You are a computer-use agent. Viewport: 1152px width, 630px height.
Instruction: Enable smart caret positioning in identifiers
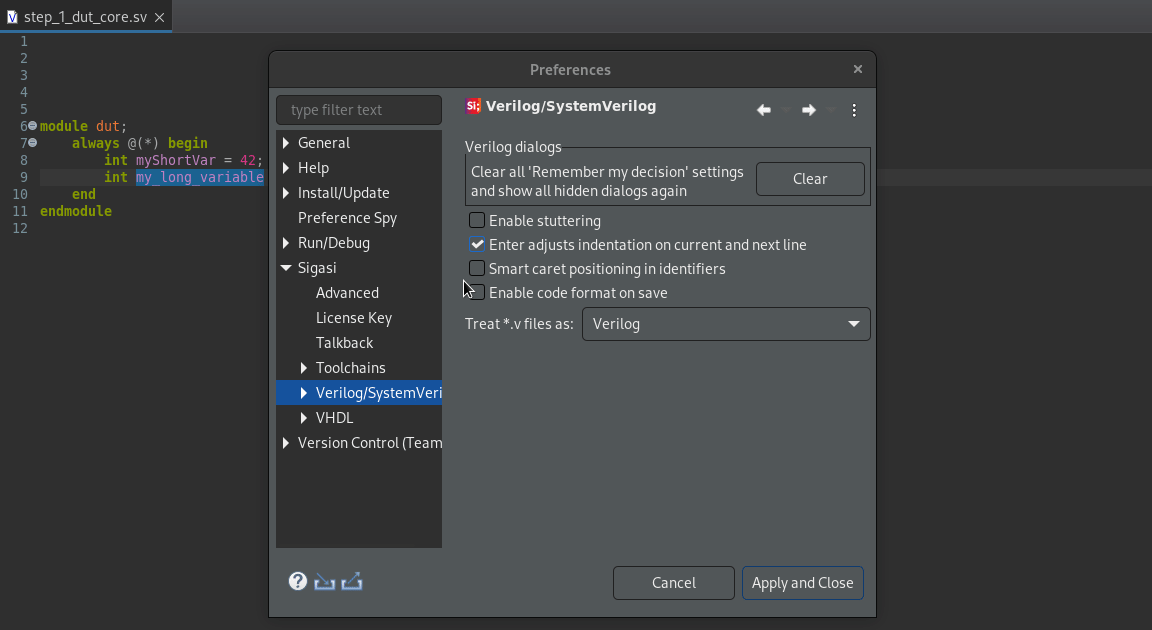477,269
